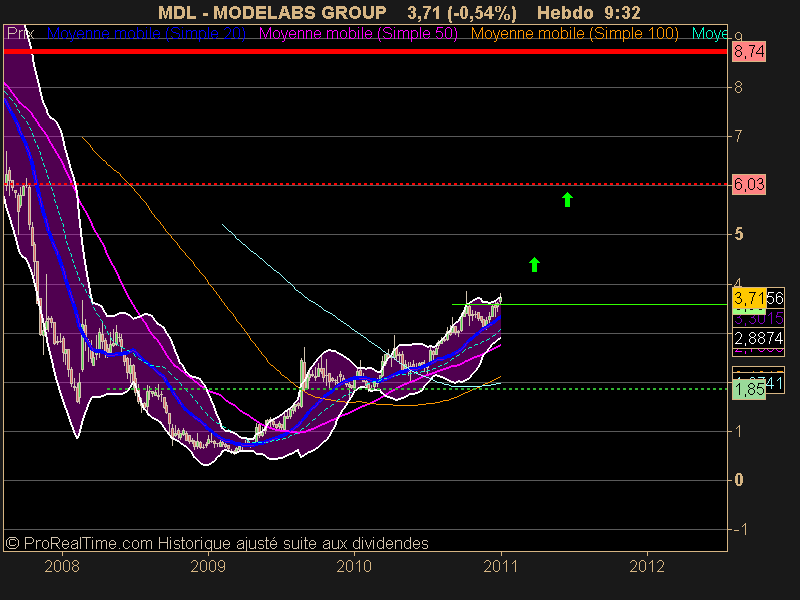Click the price axis tick 5
Viewport: 800px width, 600px height.
[x=738, y=234]
